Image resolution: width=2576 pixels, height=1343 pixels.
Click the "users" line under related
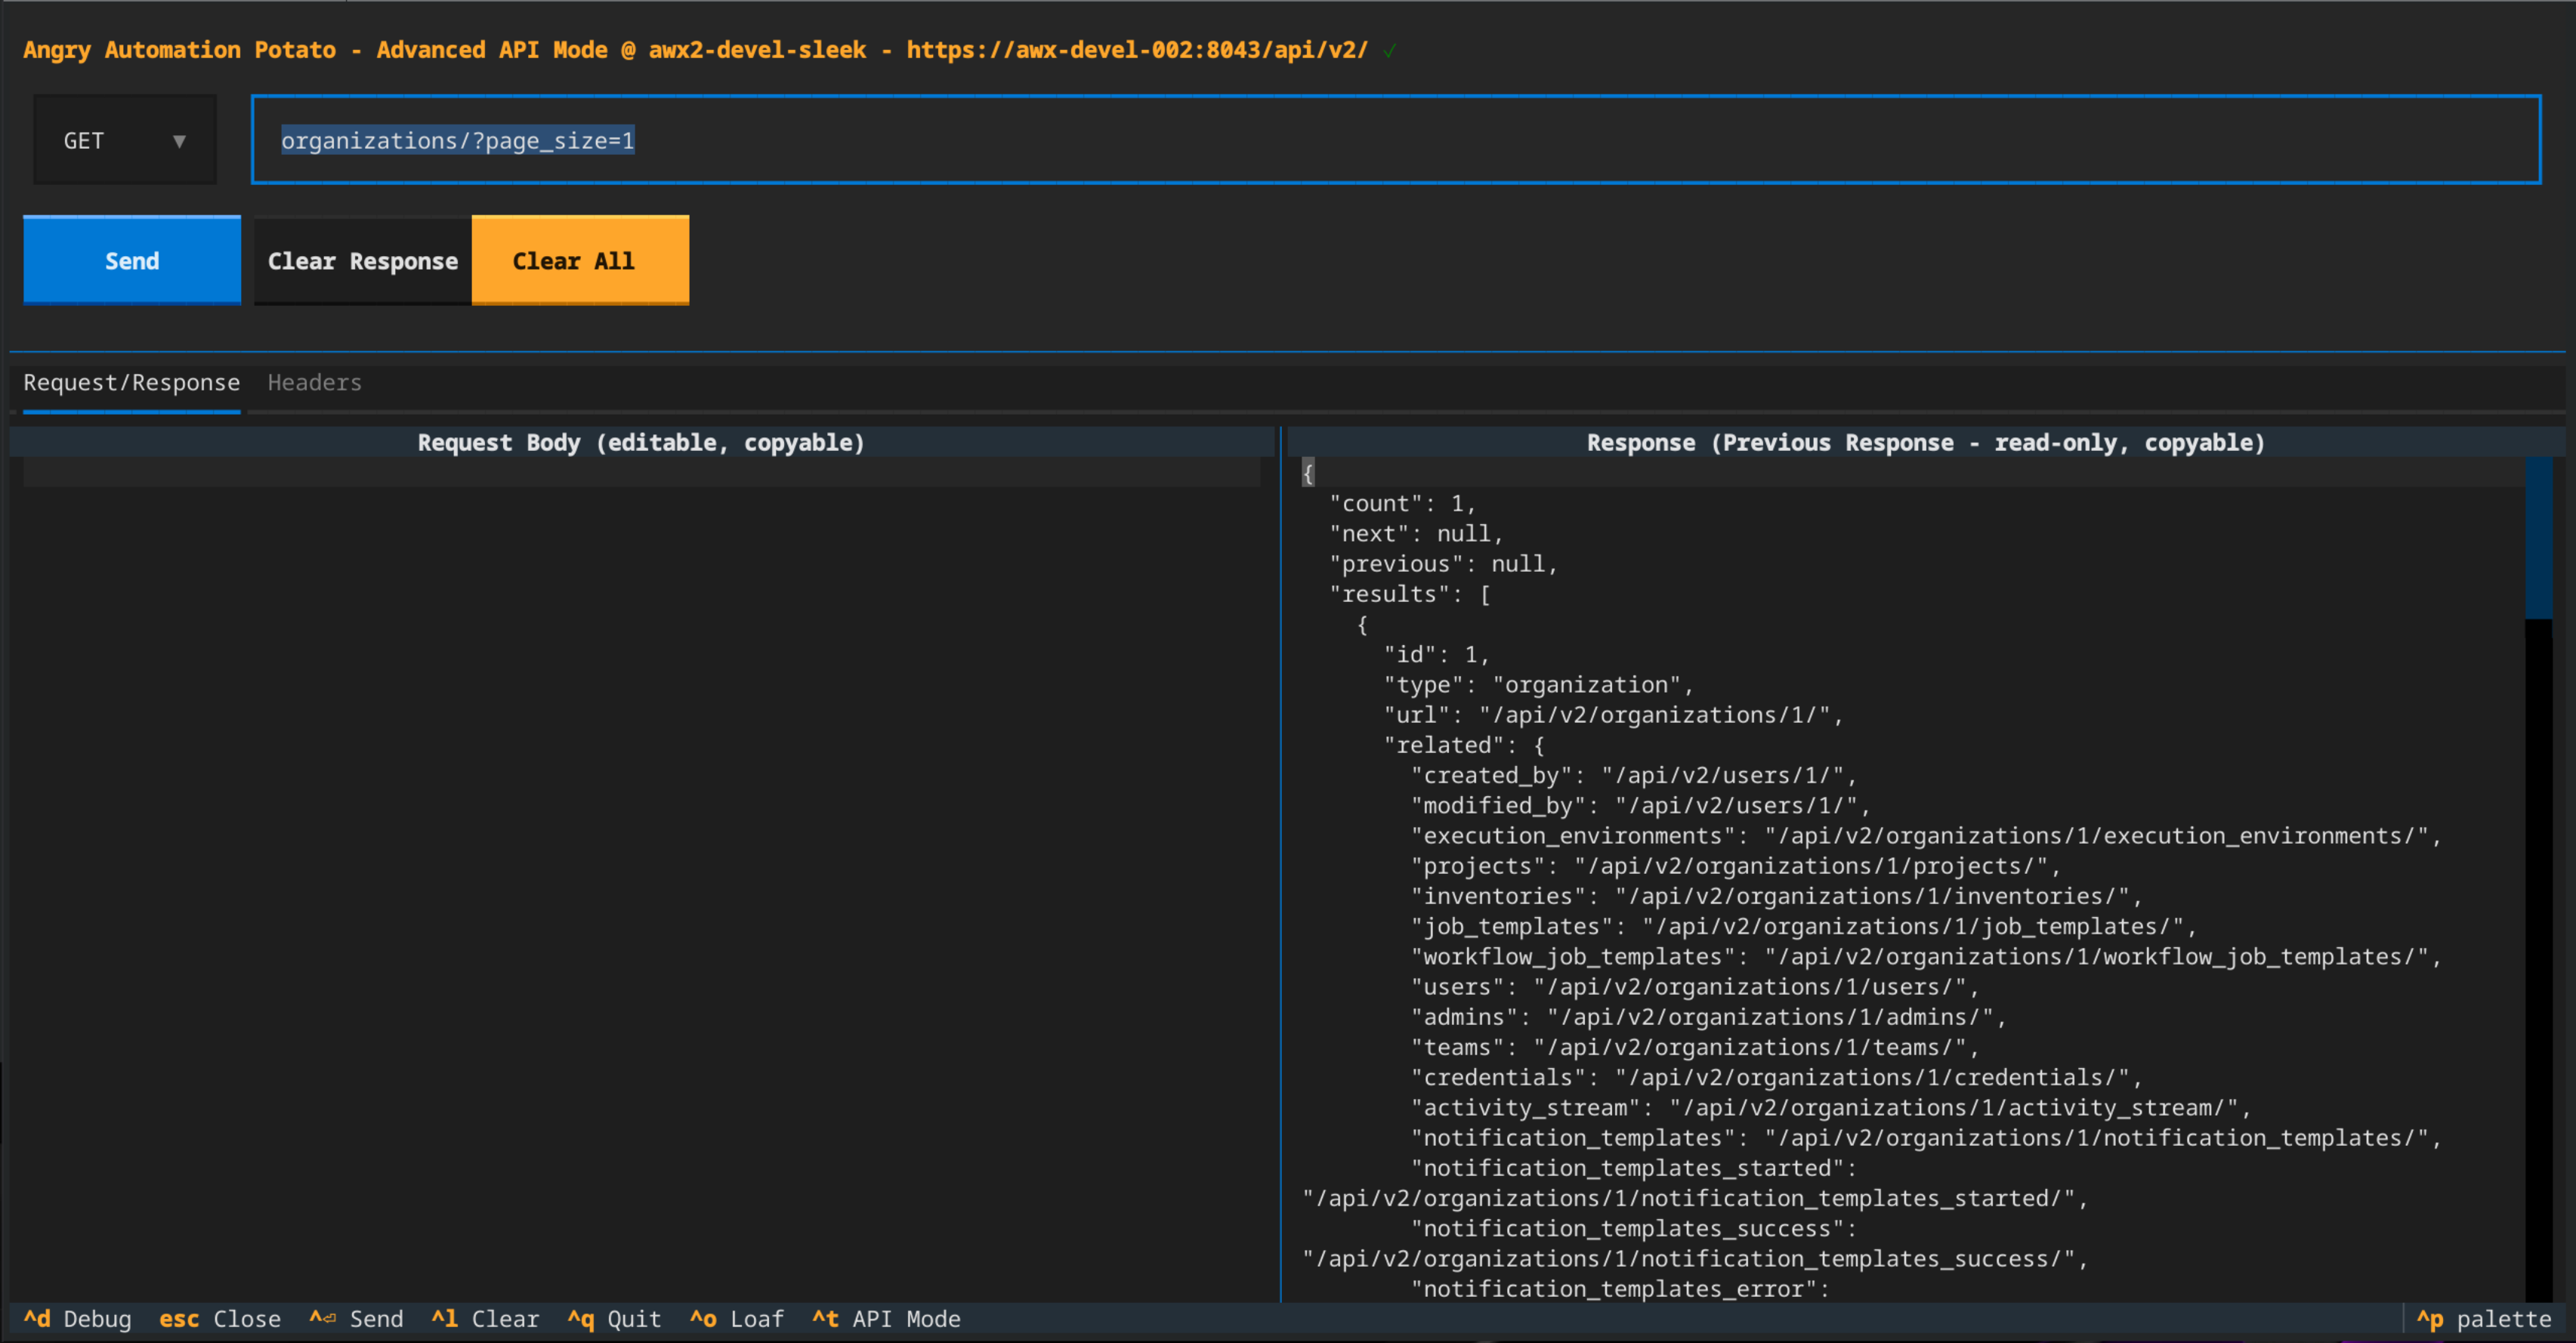point(1694,986)
